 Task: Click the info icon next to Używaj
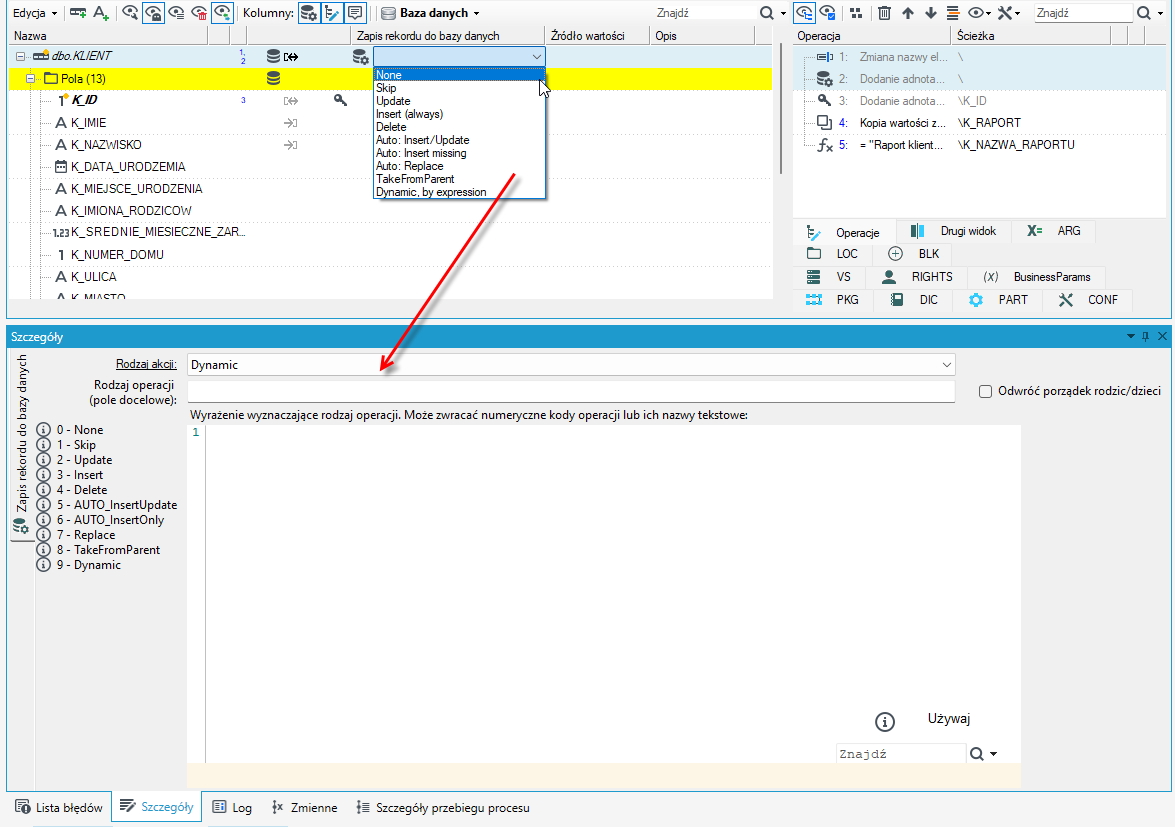(885, 721)
